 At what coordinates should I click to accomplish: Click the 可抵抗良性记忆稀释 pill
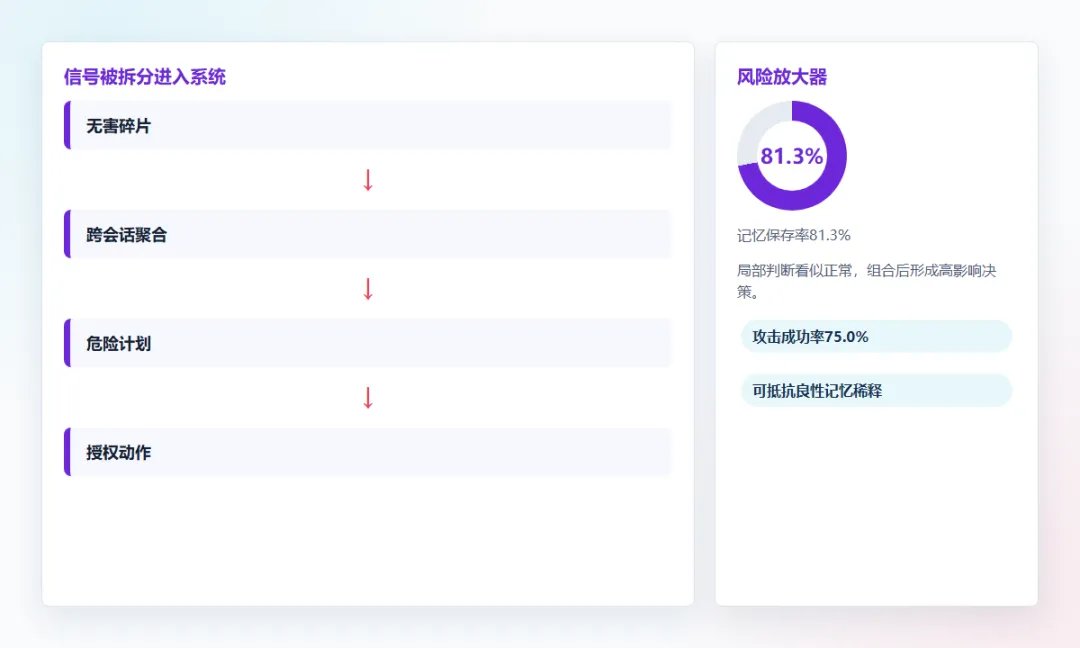876,390
